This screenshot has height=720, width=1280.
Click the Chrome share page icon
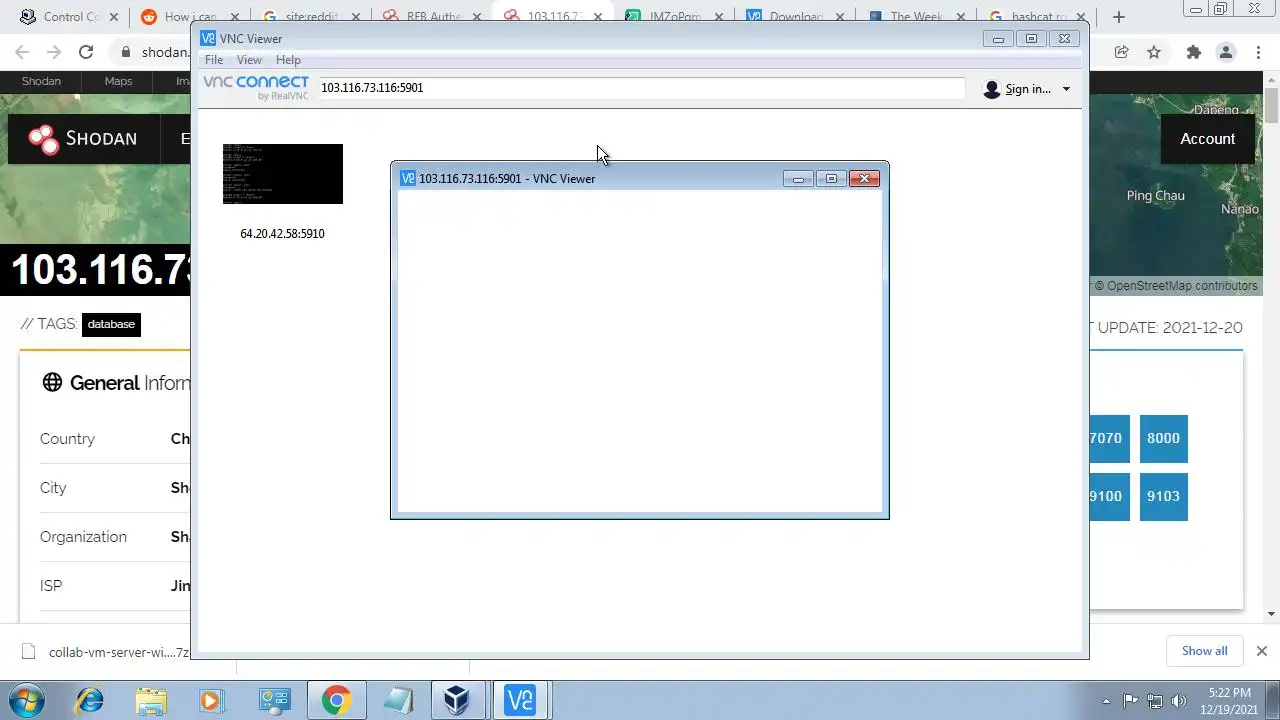(1122, 52)
